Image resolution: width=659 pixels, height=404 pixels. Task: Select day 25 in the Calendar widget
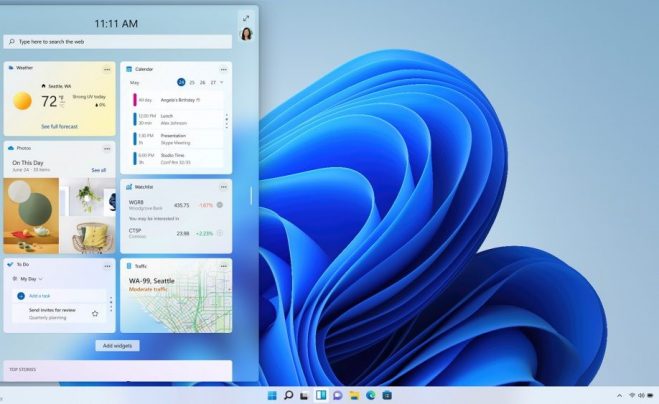[x=191, y=82]
